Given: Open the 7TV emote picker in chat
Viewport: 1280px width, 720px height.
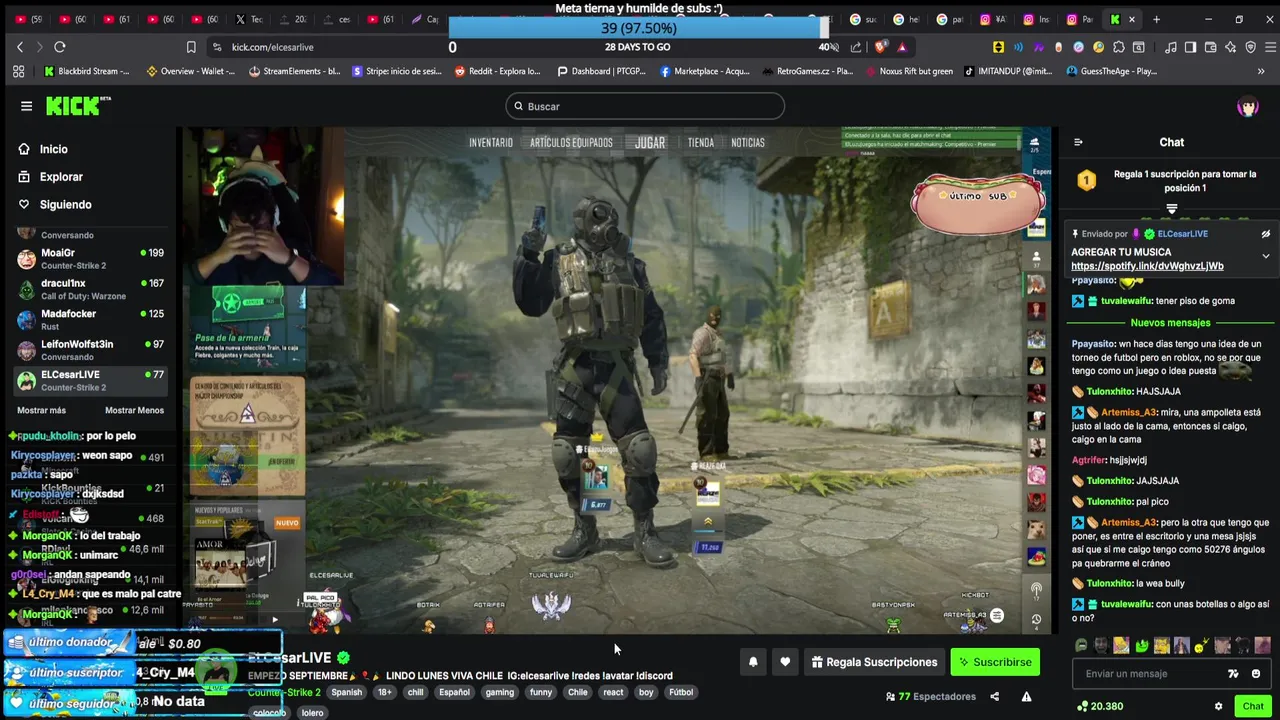Looking at the screenshot, I should click(1233, 674).
